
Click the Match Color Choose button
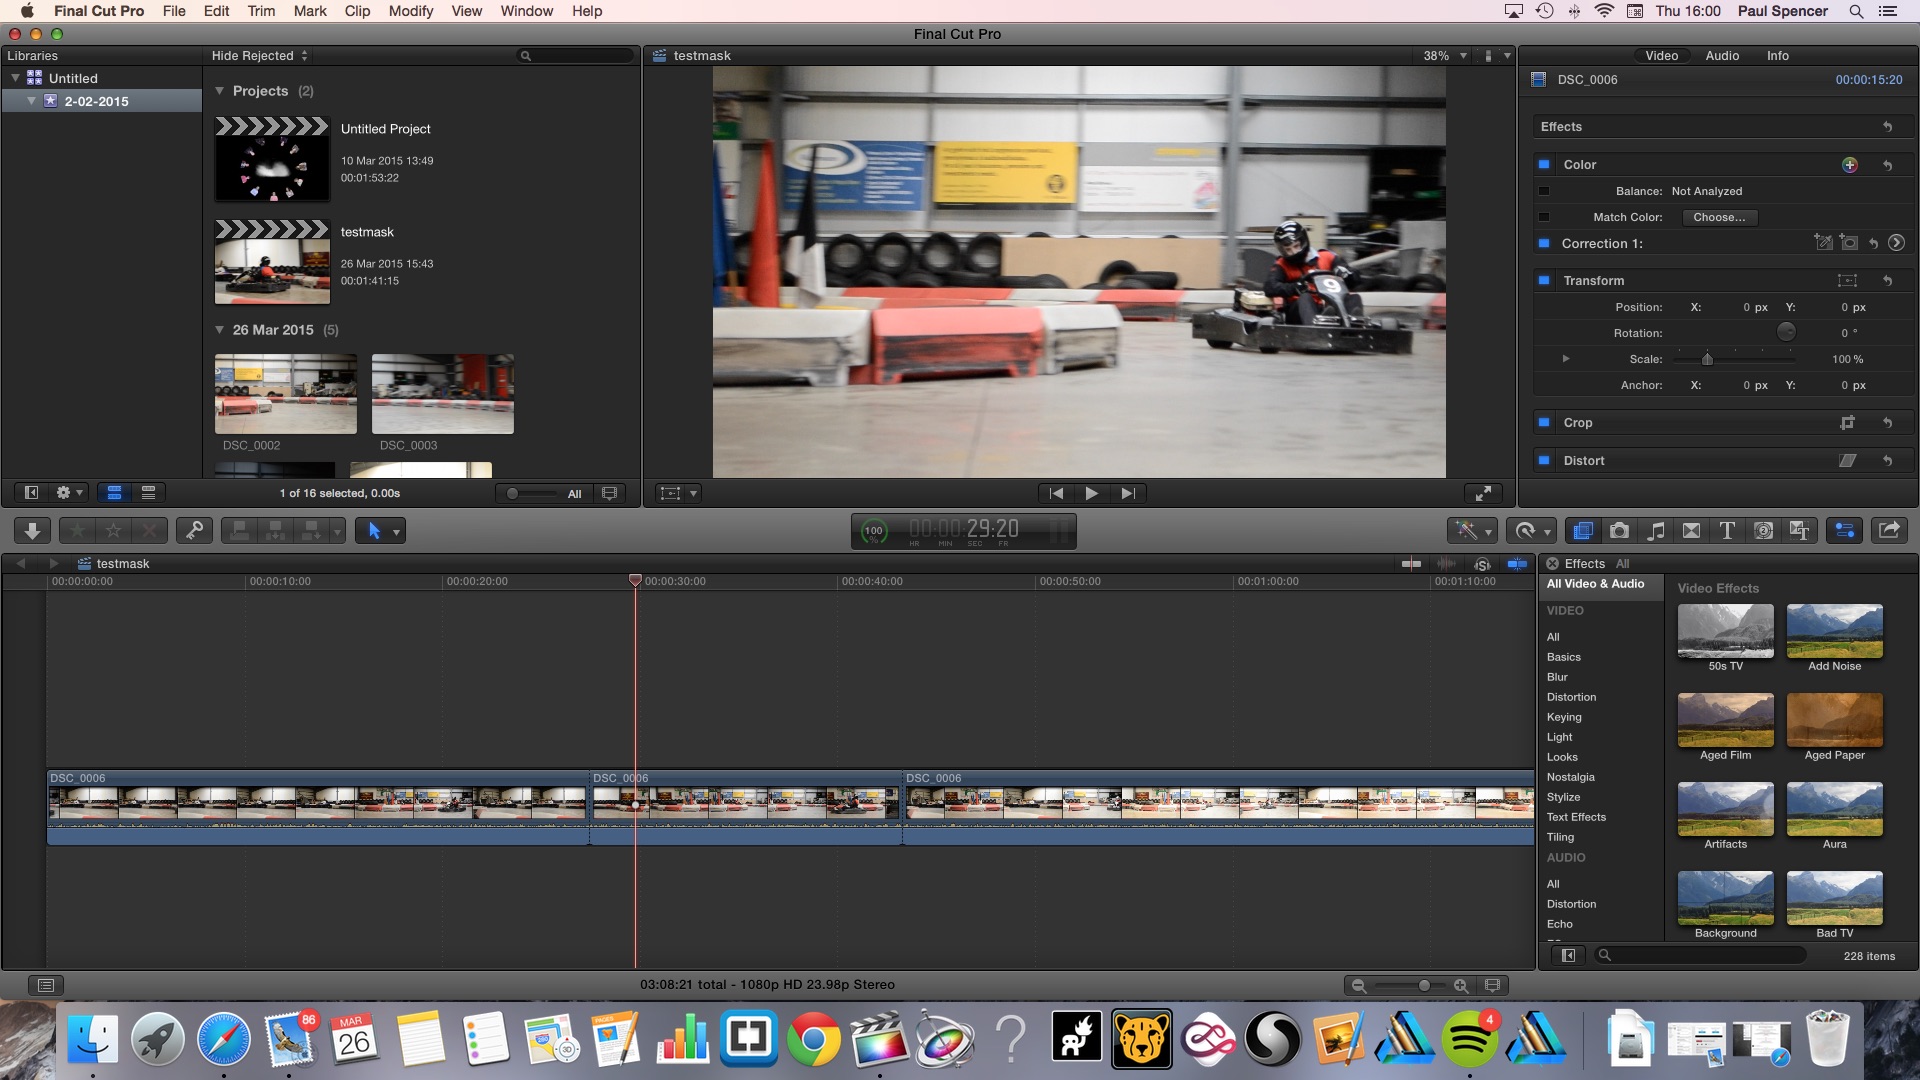pyautogui.click(x=1718, y=217)
